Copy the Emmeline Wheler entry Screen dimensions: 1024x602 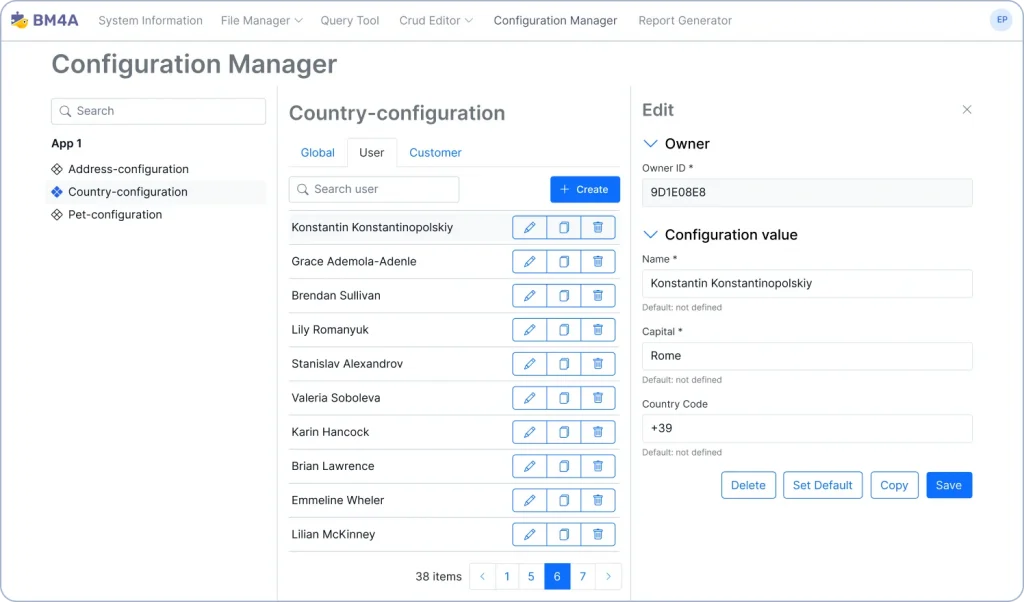coord(564,500)
